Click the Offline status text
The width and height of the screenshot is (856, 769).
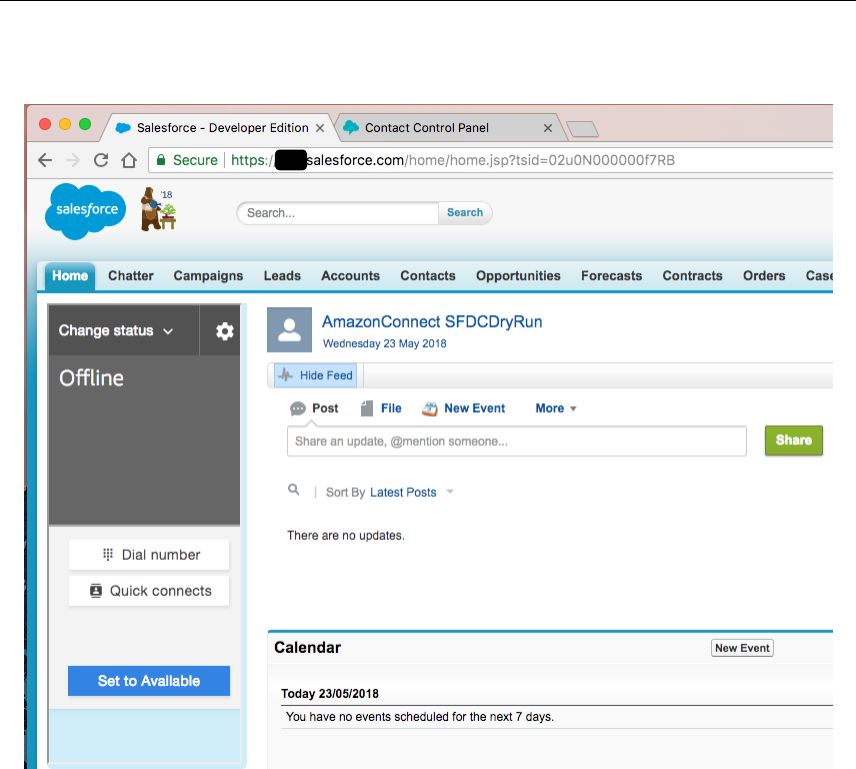coord(91,378)
